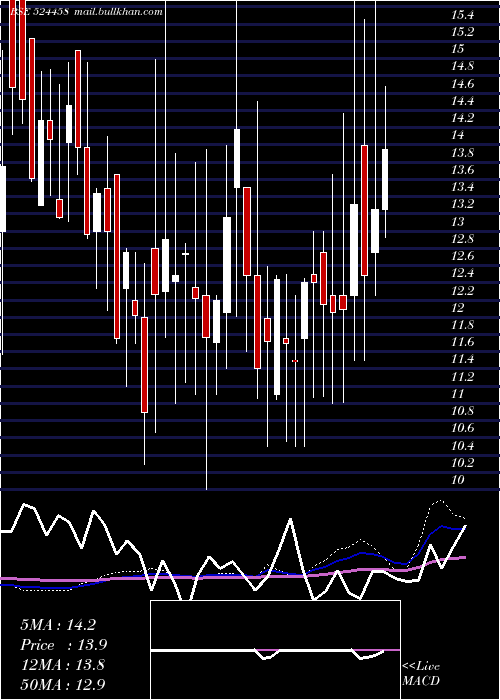The height and width of the screenshot is (700, 500).
Task: Click the 10 price axis label
Action: click(x=457, y=480)
